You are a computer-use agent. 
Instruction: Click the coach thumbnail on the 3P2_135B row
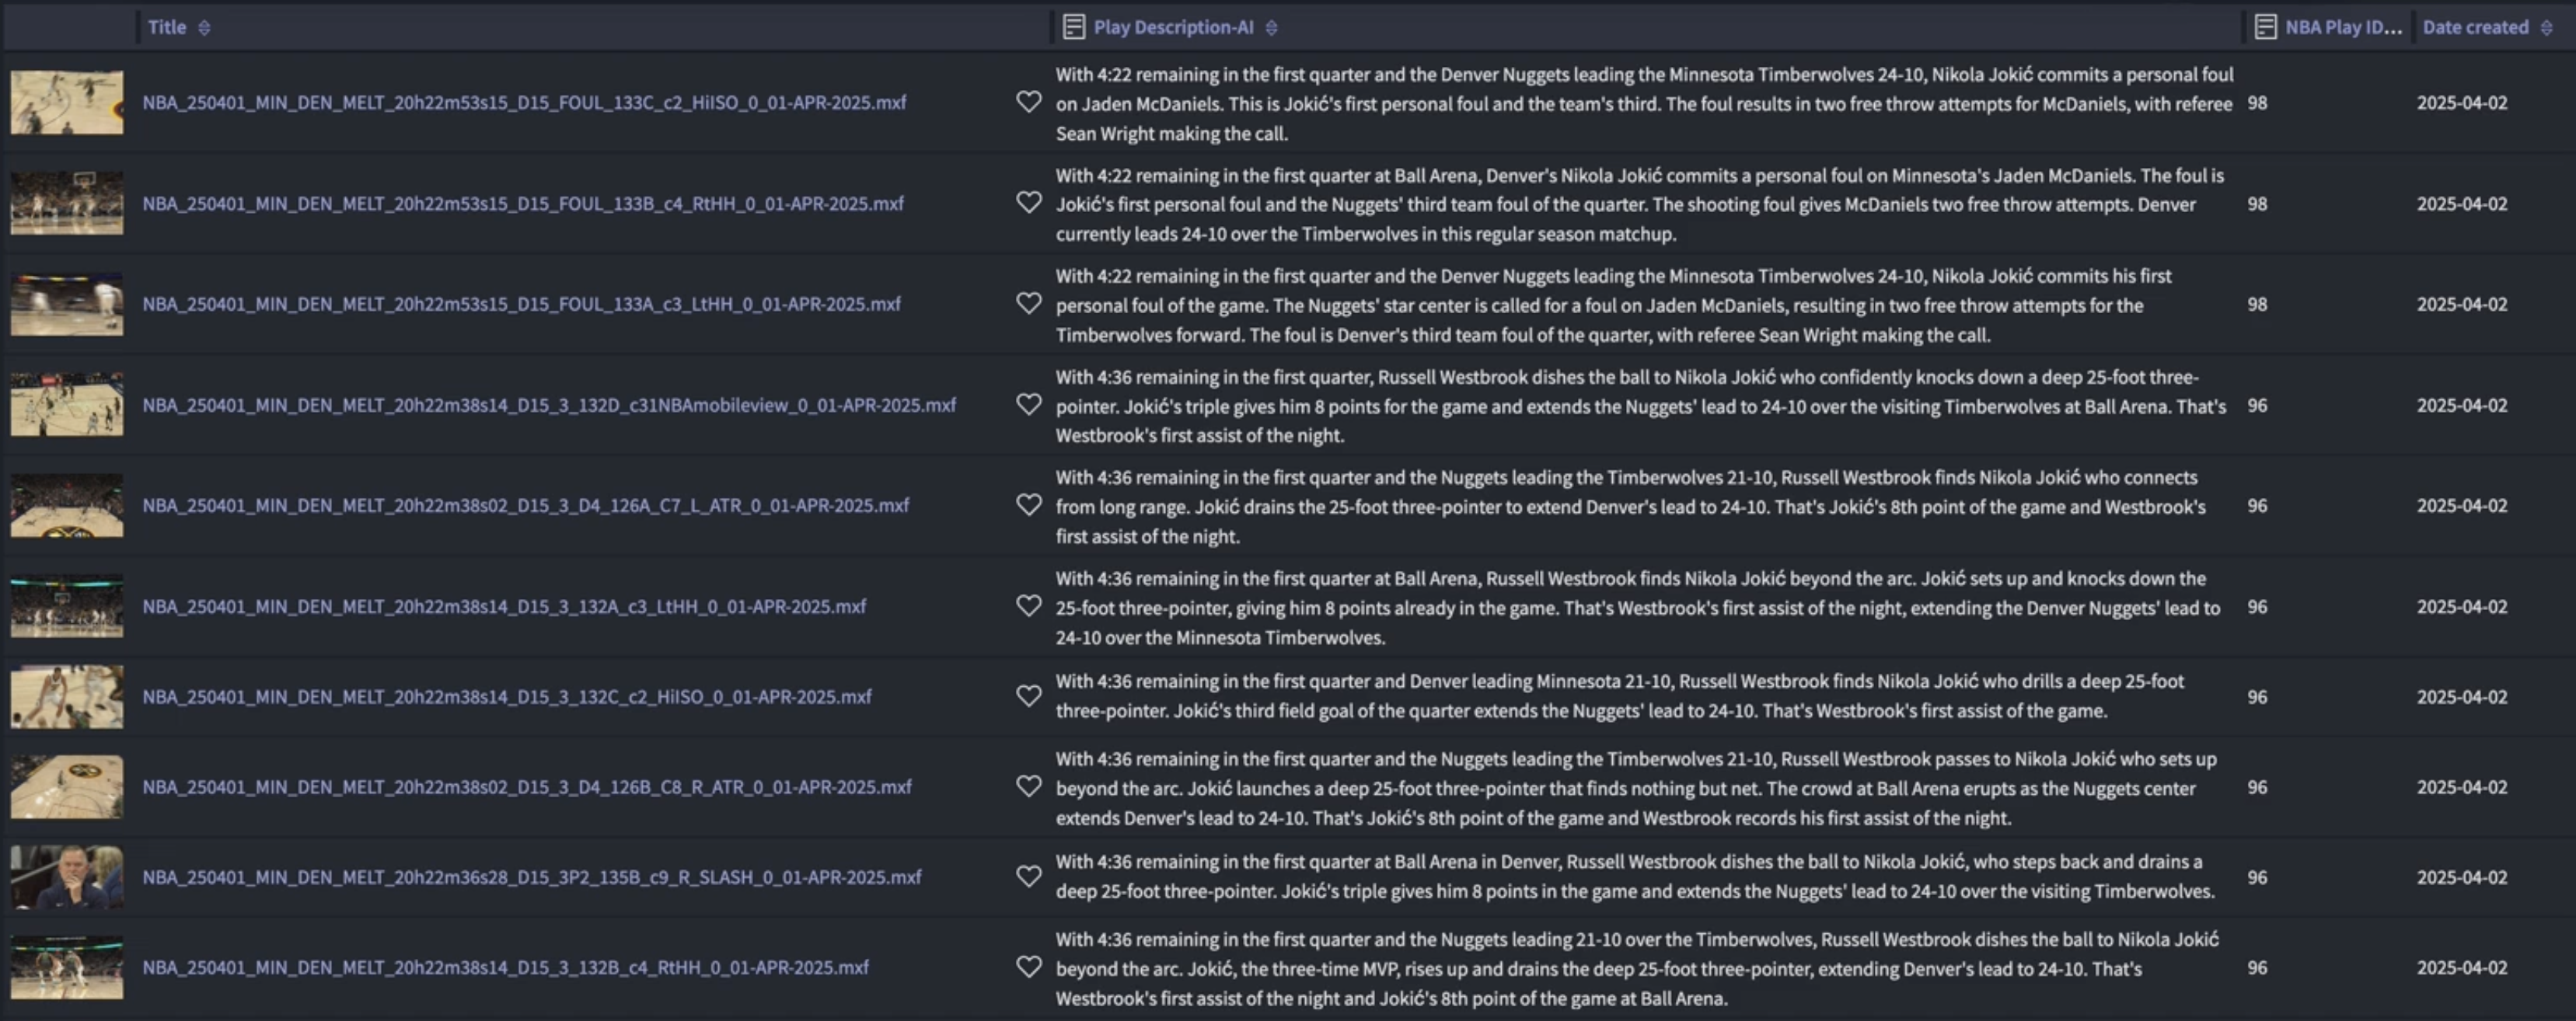(x=66, y=876)
